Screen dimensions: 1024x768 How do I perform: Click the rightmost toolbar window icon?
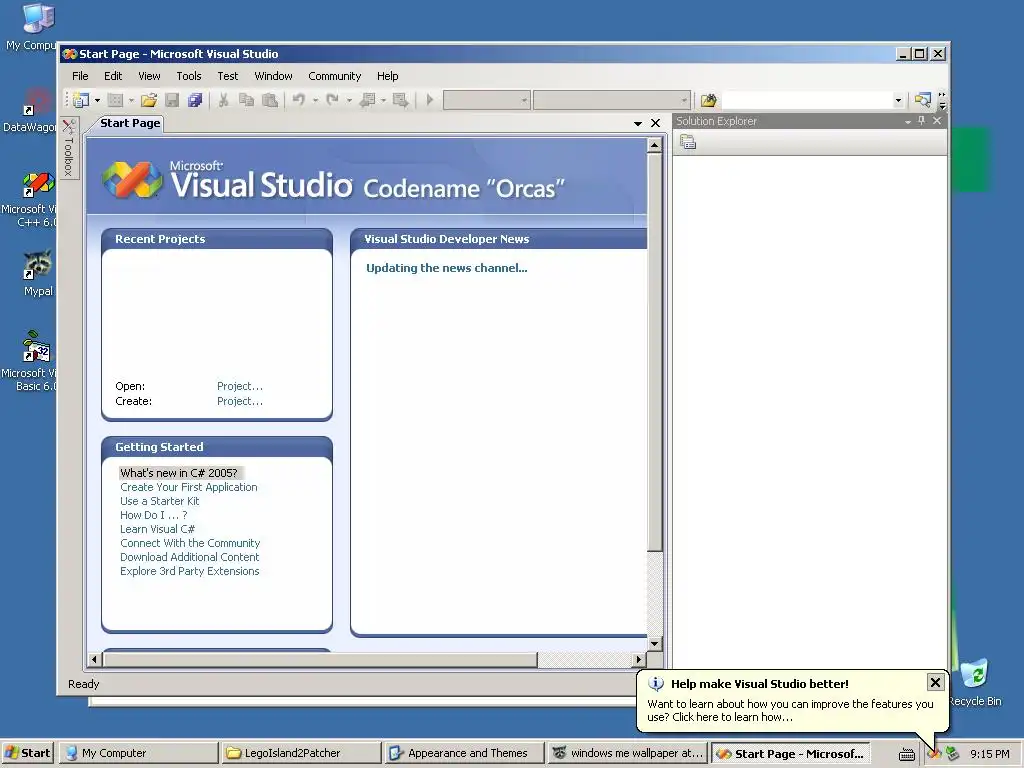point(922,100)
